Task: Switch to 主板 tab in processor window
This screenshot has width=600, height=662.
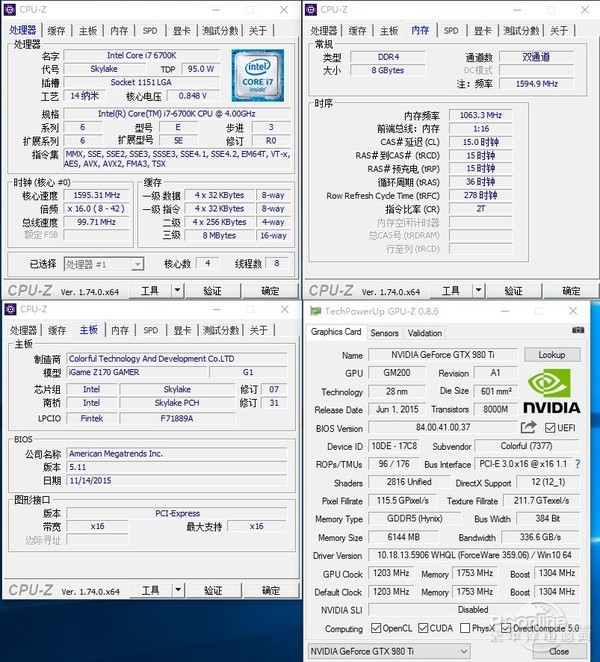Action: [x=88, y=30]
